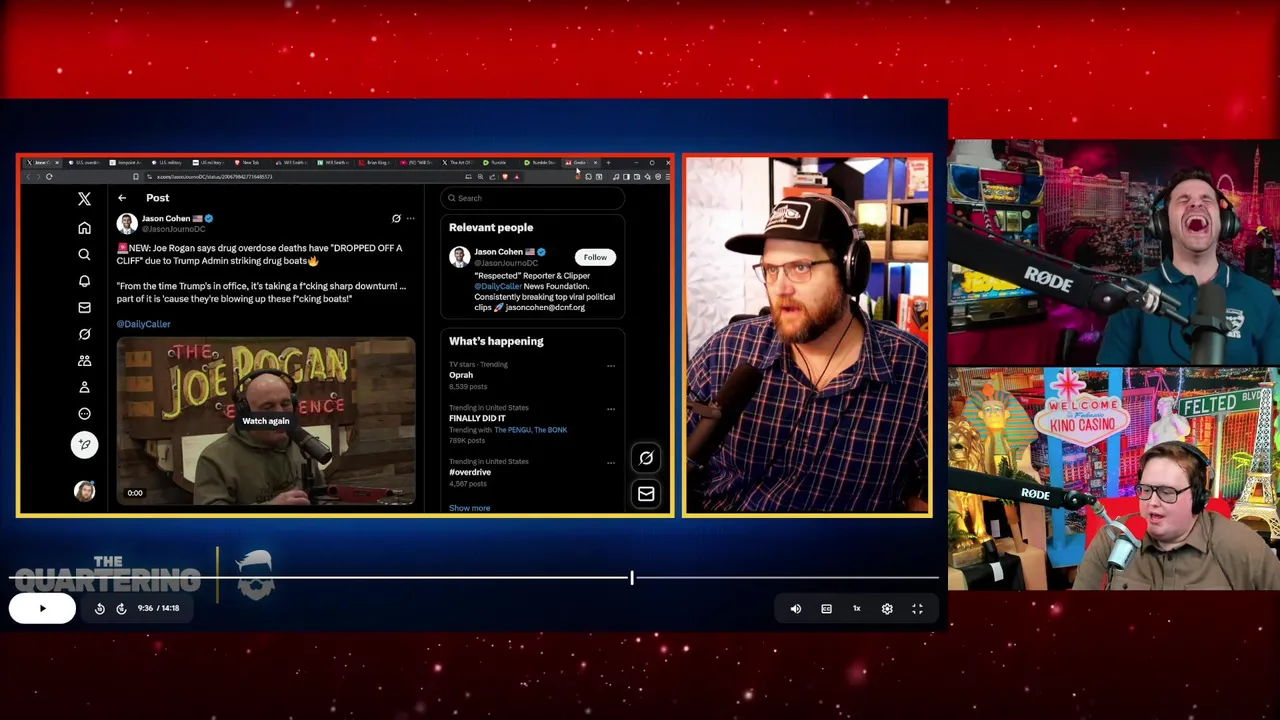
Task: Open Communities people icon in X sidebar
Action: (84, 360)
